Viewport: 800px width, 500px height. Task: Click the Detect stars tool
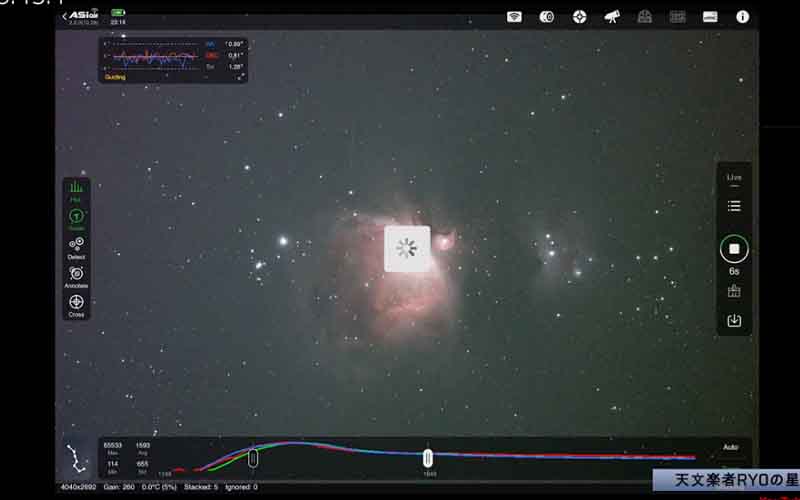(x=77, y=247)
